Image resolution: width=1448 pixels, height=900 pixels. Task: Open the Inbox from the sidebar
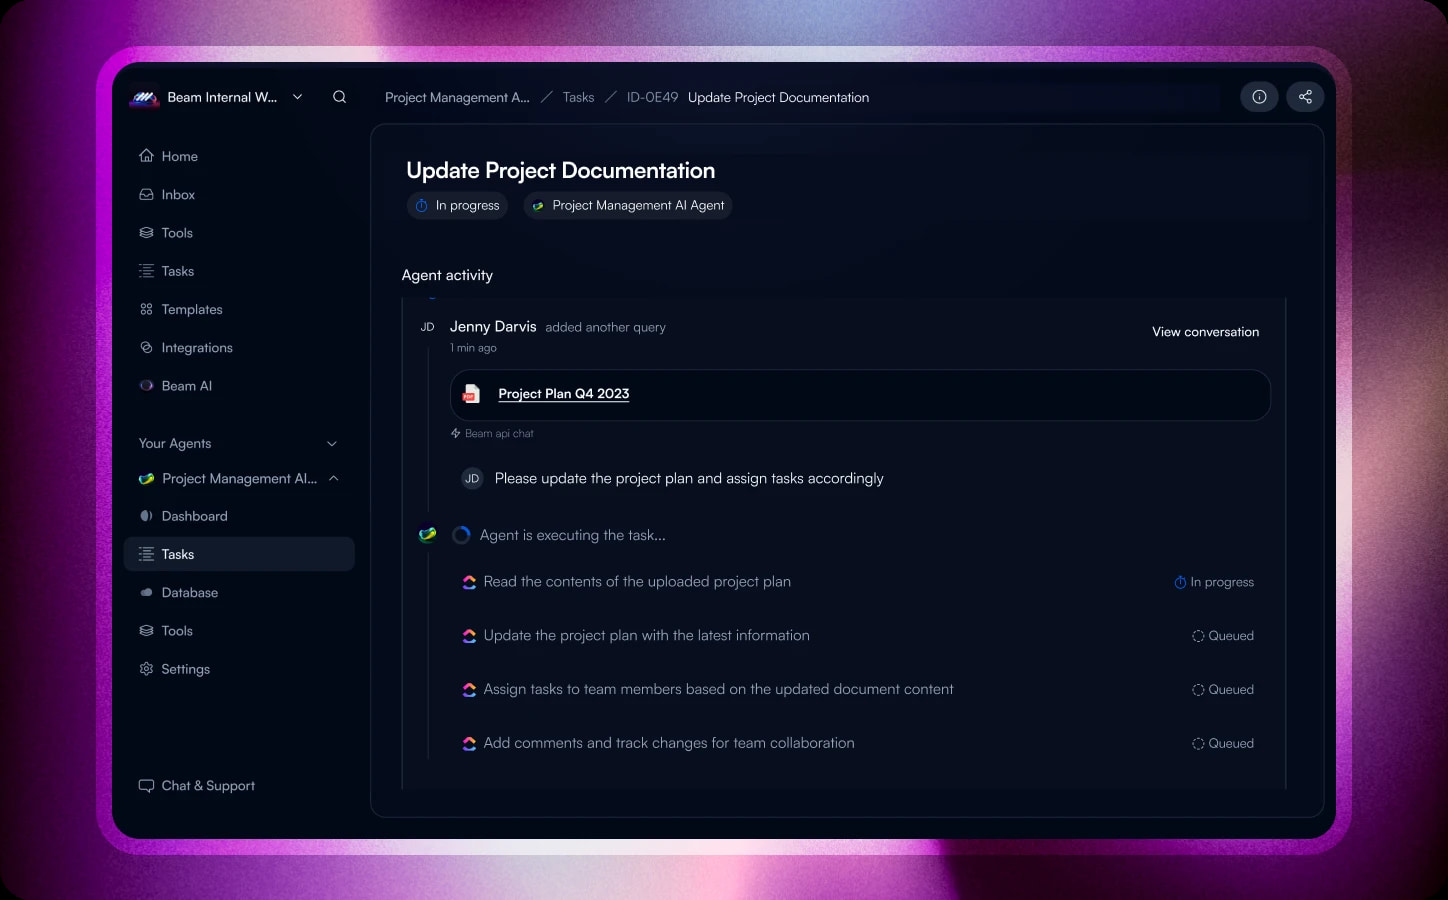tap(178, 194)
